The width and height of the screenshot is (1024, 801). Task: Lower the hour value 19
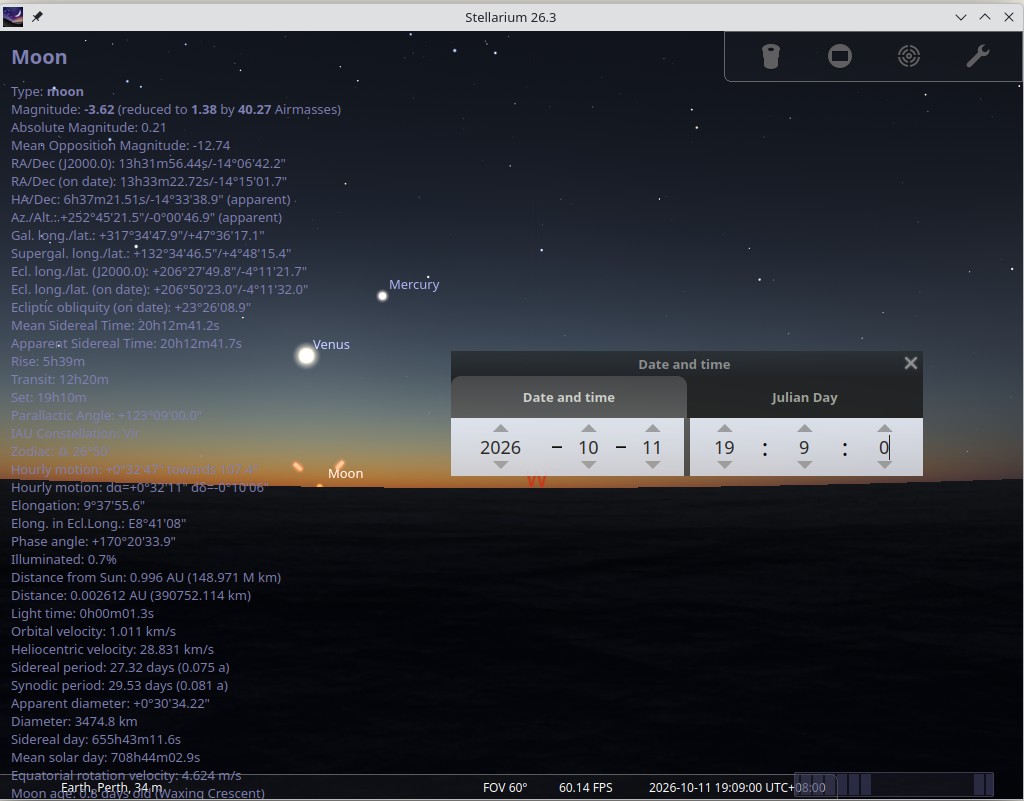click(x=724, y=465)
